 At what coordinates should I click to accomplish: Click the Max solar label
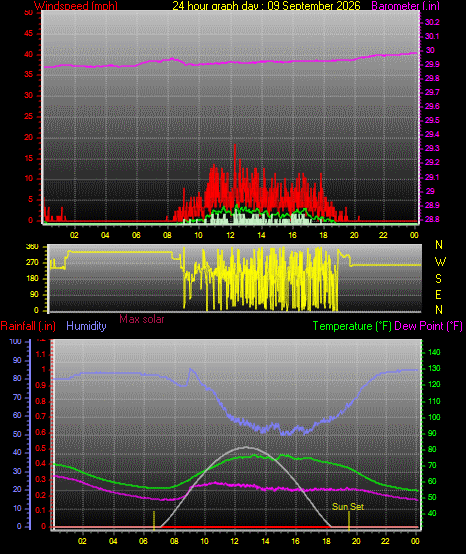pos(142,319)
